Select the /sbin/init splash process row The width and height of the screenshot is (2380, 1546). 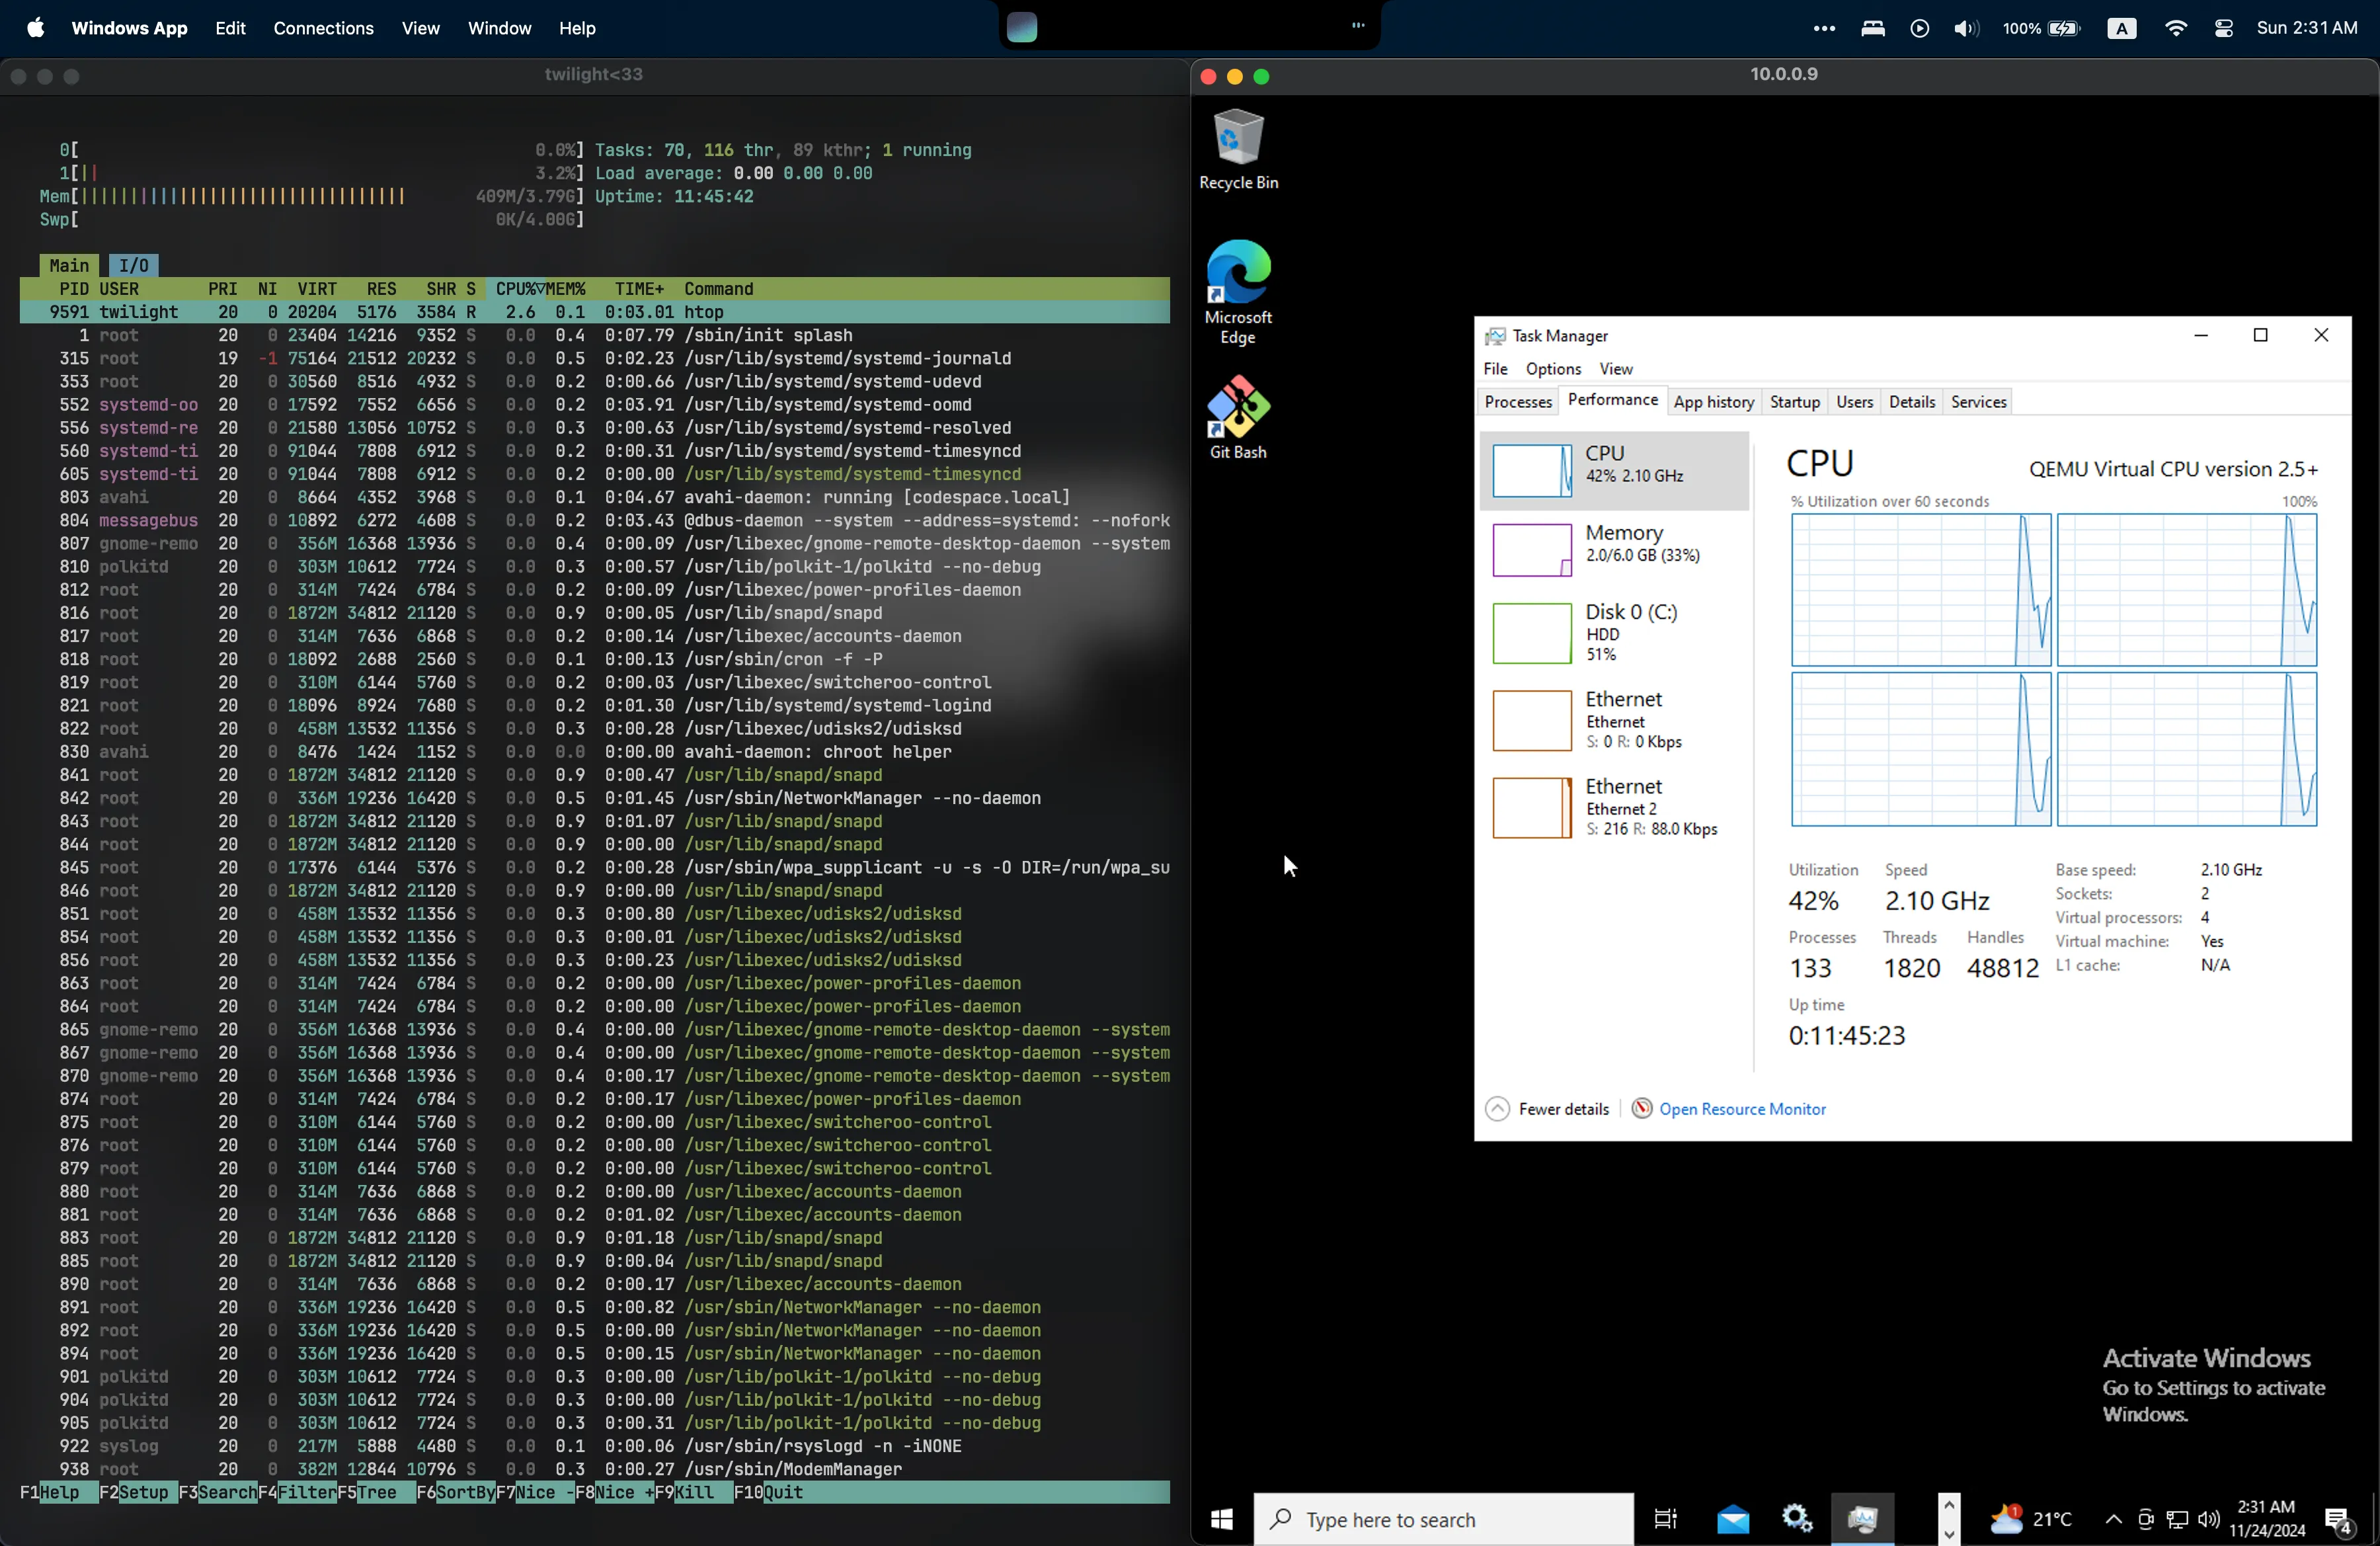pyautogui.click(x=594, y=335)
